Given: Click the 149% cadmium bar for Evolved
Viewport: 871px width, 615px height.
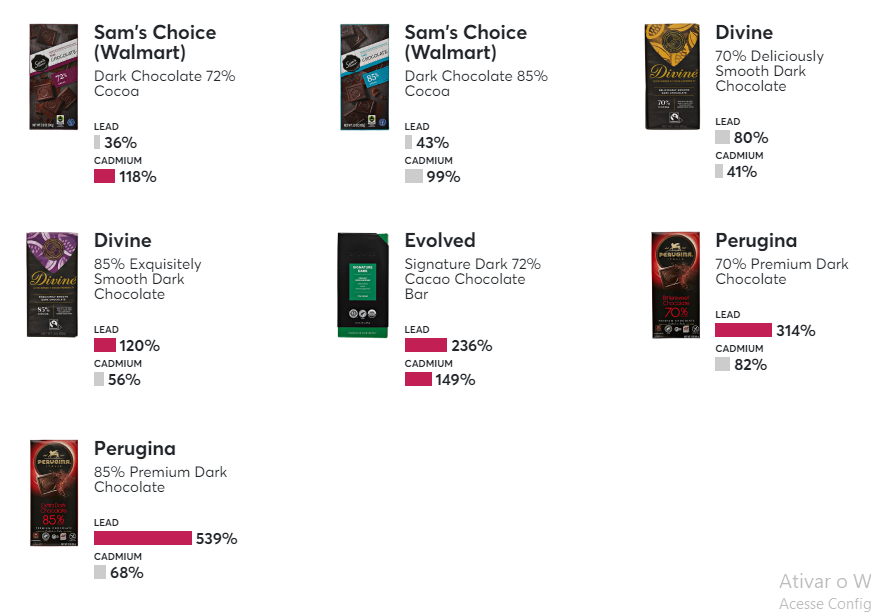Looking at the screenshot, I should 417,379.
